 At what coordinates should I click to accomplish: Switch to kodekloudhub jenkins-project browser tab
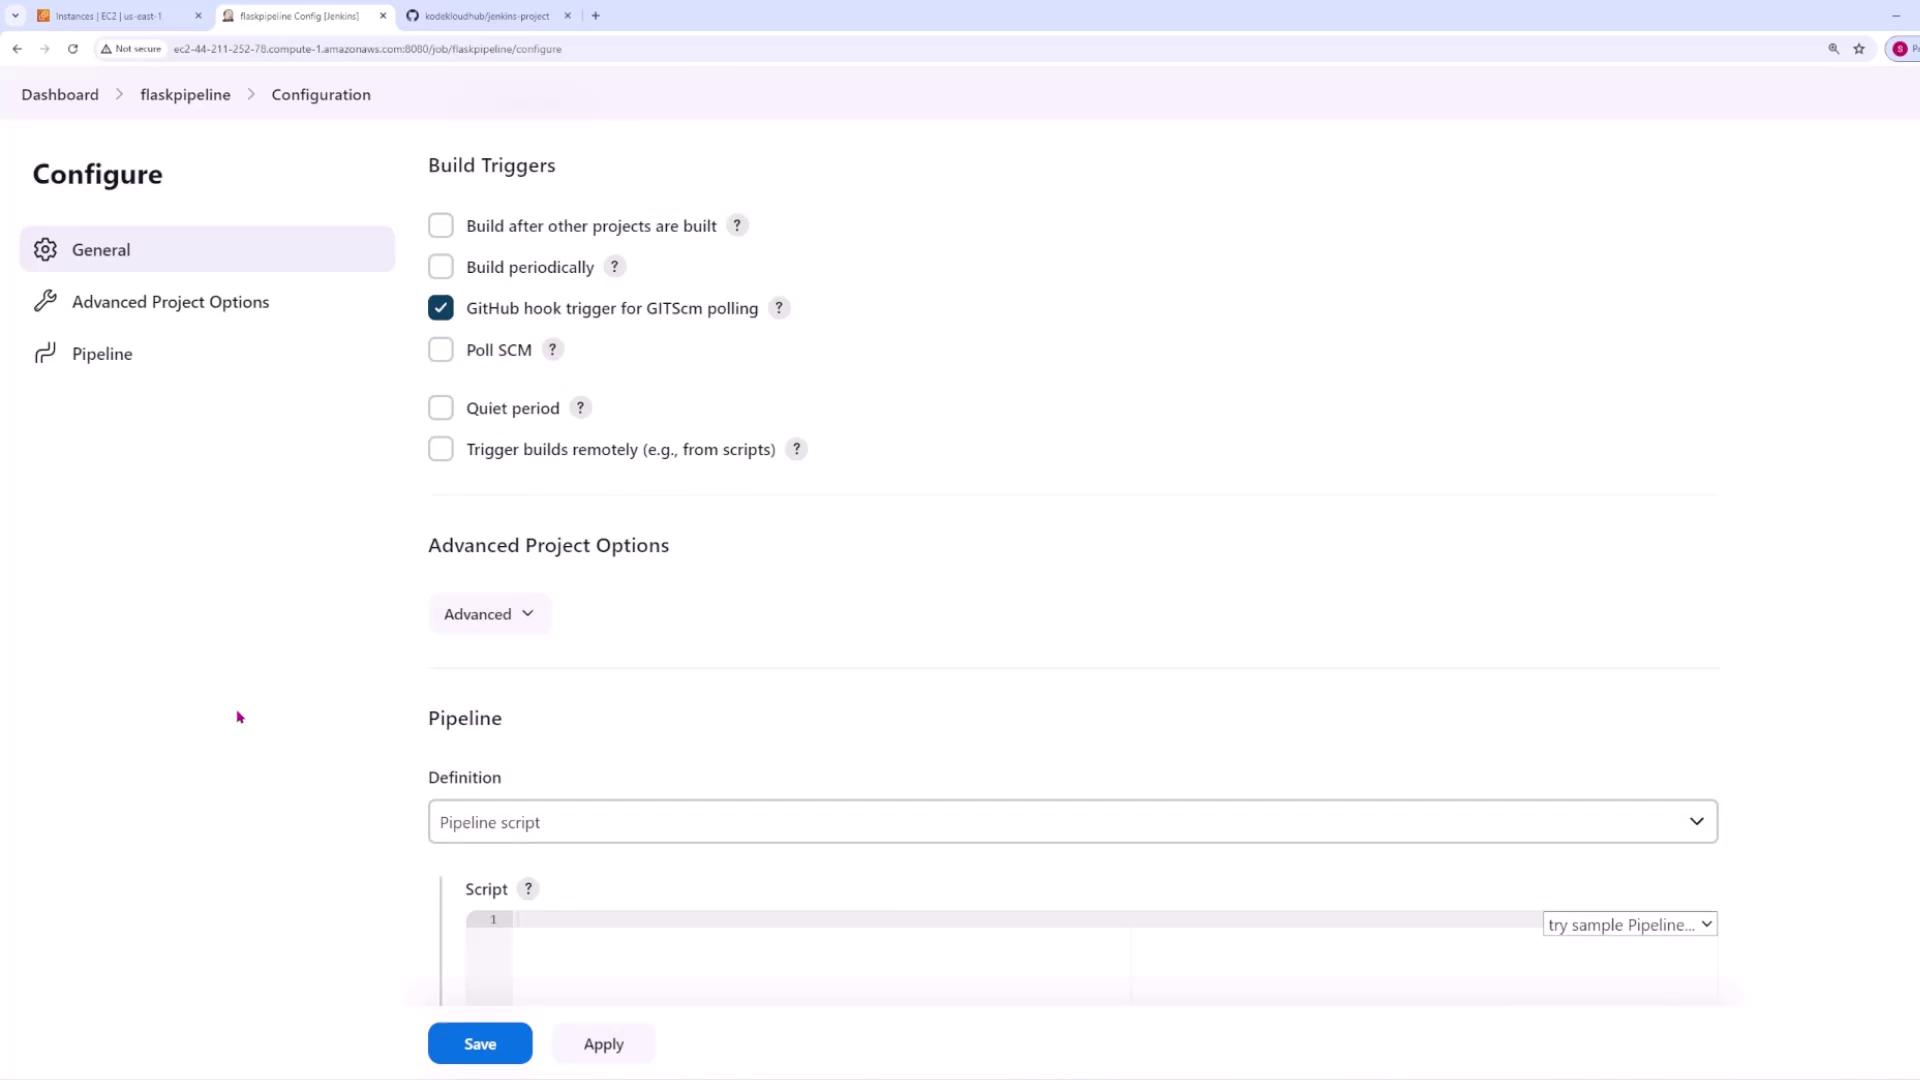point(487,16)
